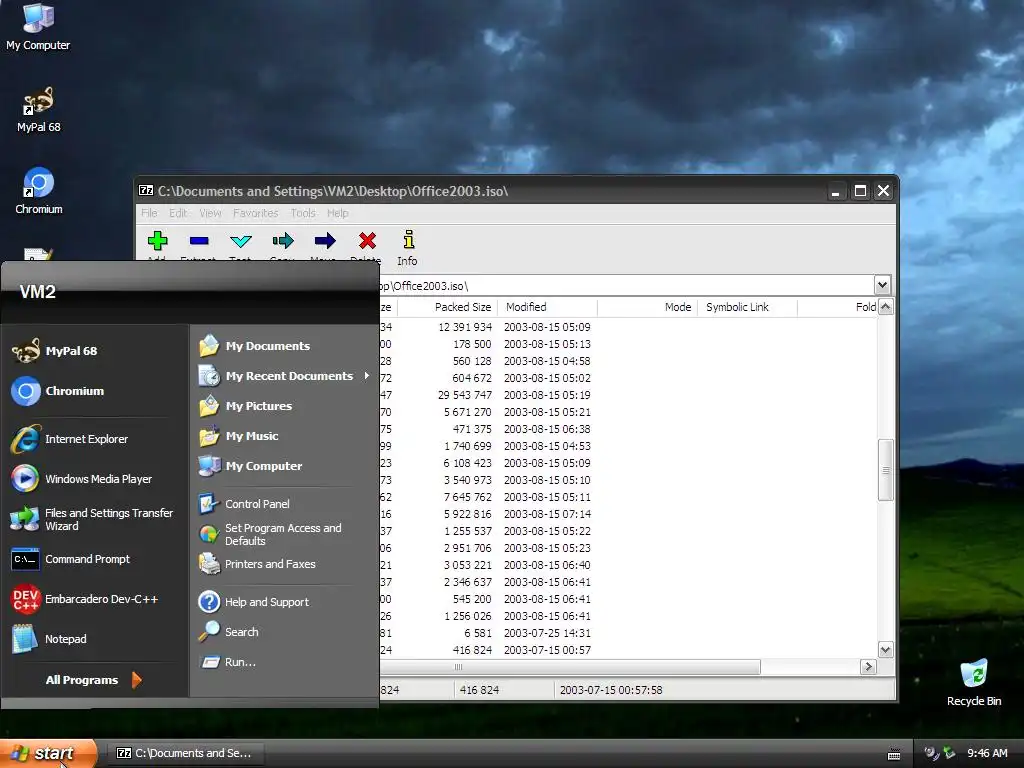Click the file list scroll up arrow
The image size is (1024, 768).
click(886, 307)
